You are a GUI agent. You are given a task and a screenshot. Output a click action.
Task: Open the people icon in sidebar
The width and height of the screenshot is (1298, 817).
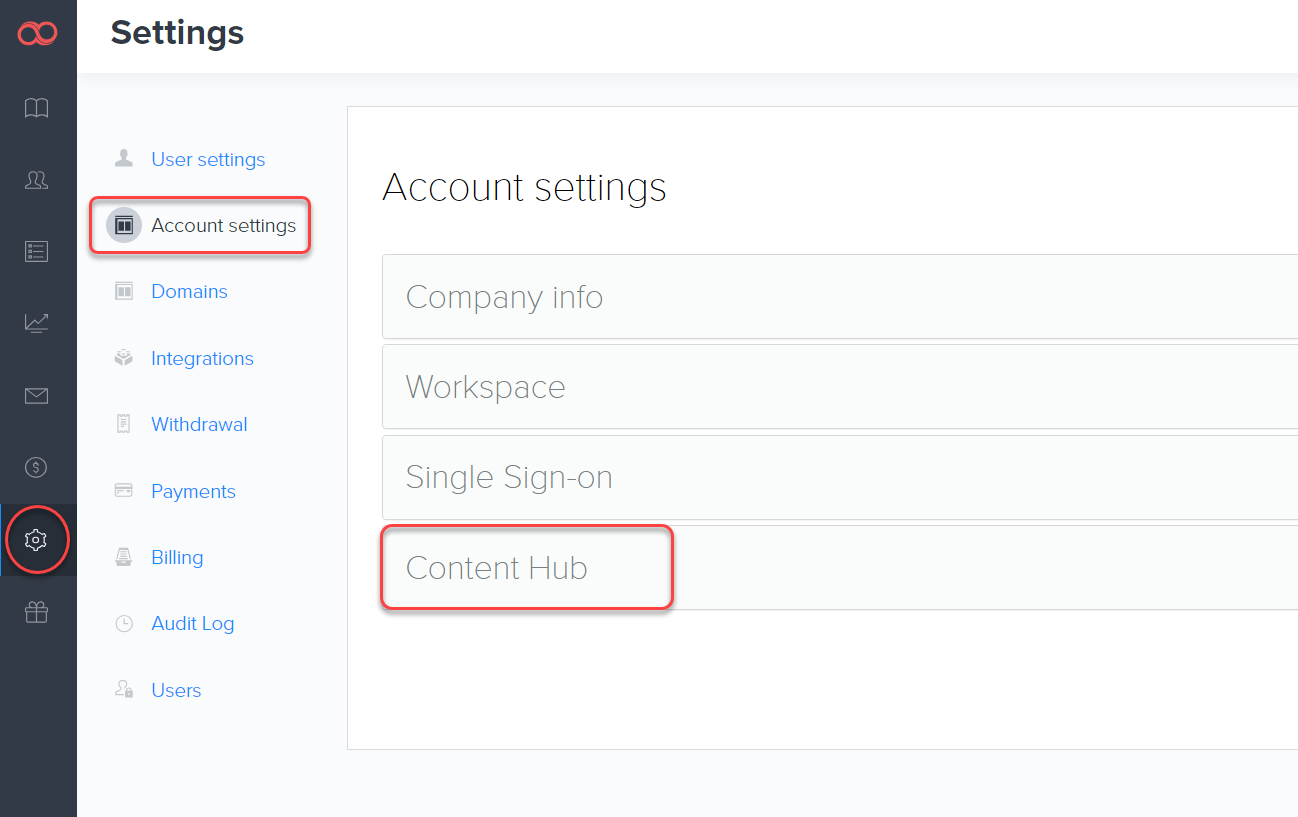pos(37,180)
